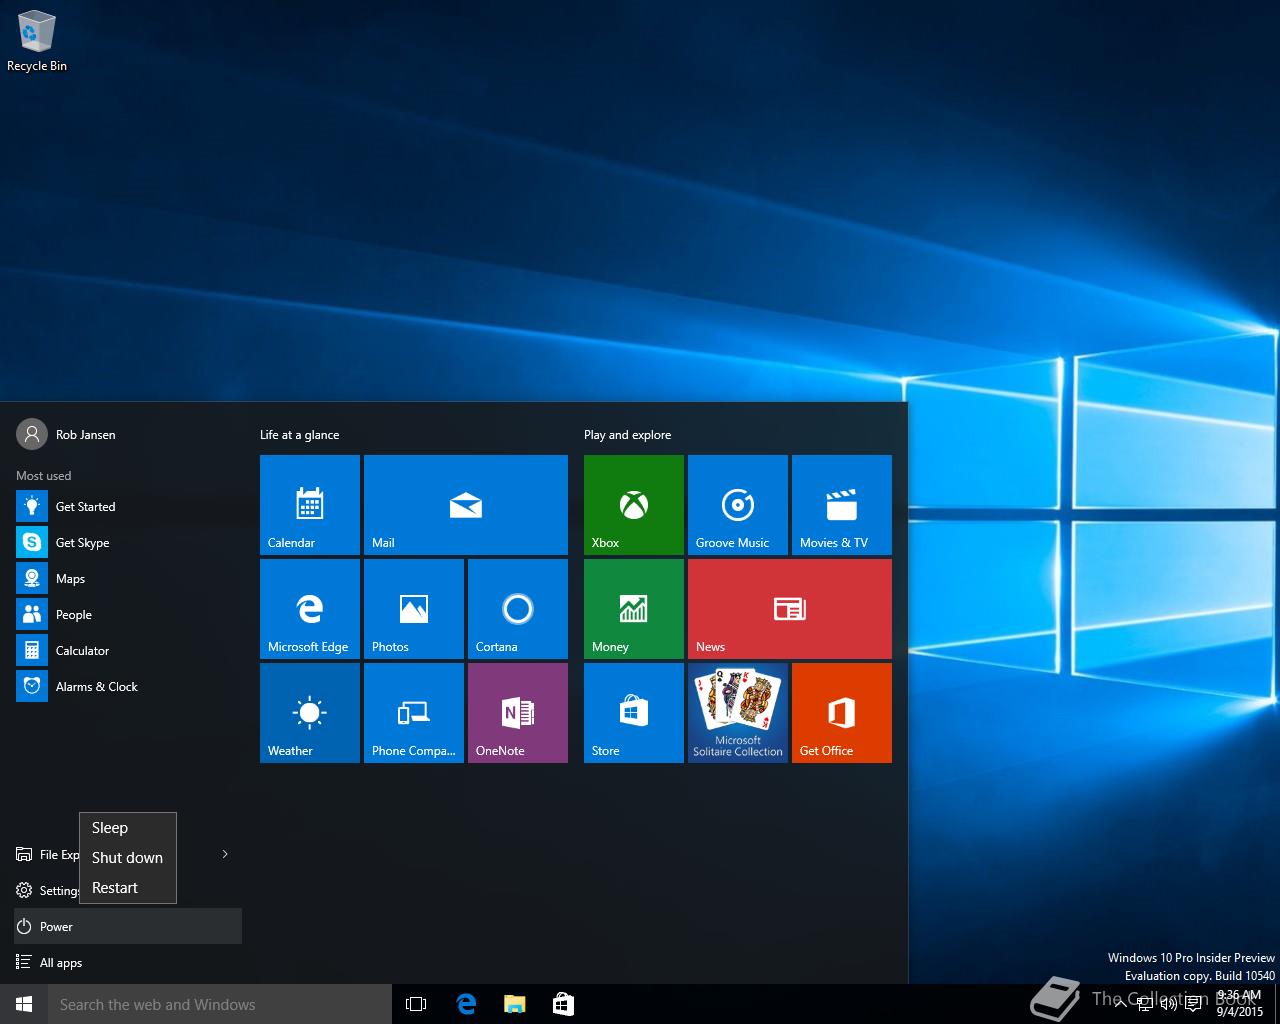The height and width of the screenshot is (1024, 1280).
Task: Open Settings from Start menu
Action: tap(47, 891)
